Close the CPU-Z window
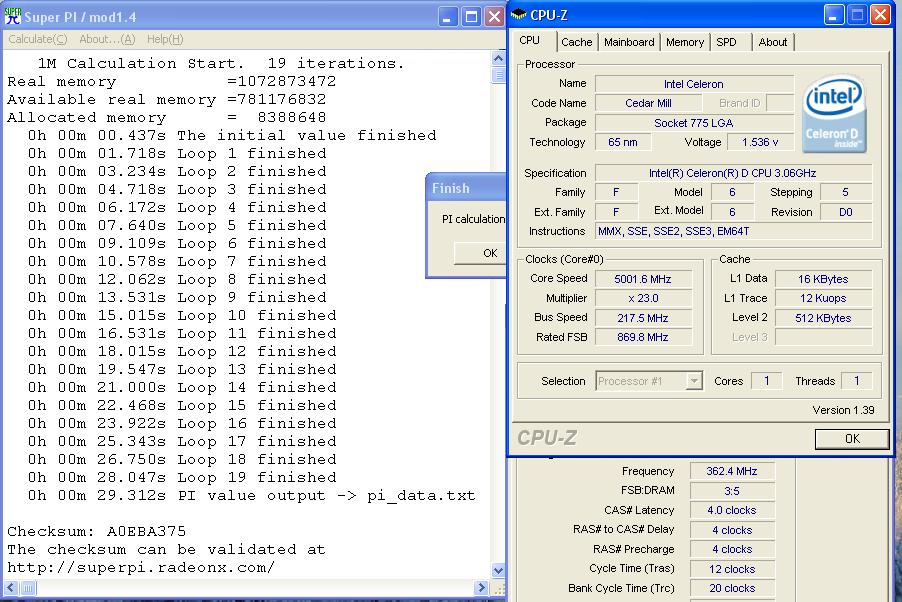 tap(880, 14)
